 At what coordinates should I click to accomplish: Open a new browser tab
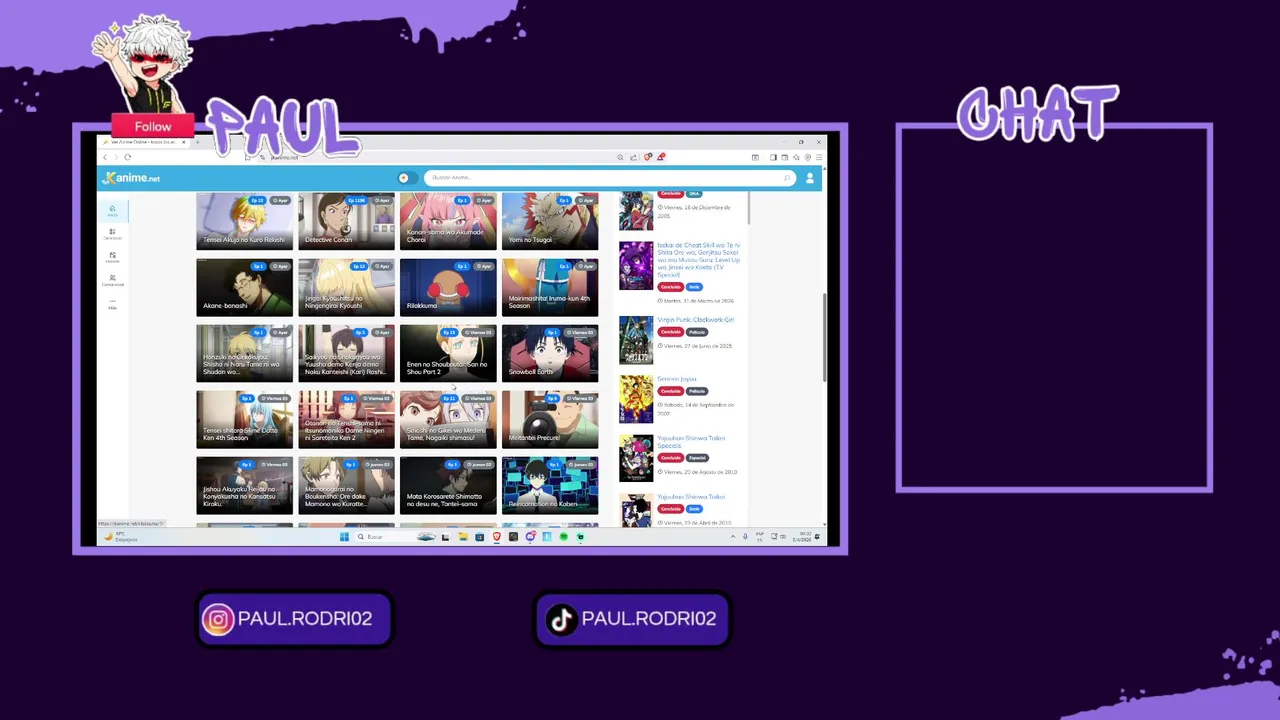tap(197, 142)
